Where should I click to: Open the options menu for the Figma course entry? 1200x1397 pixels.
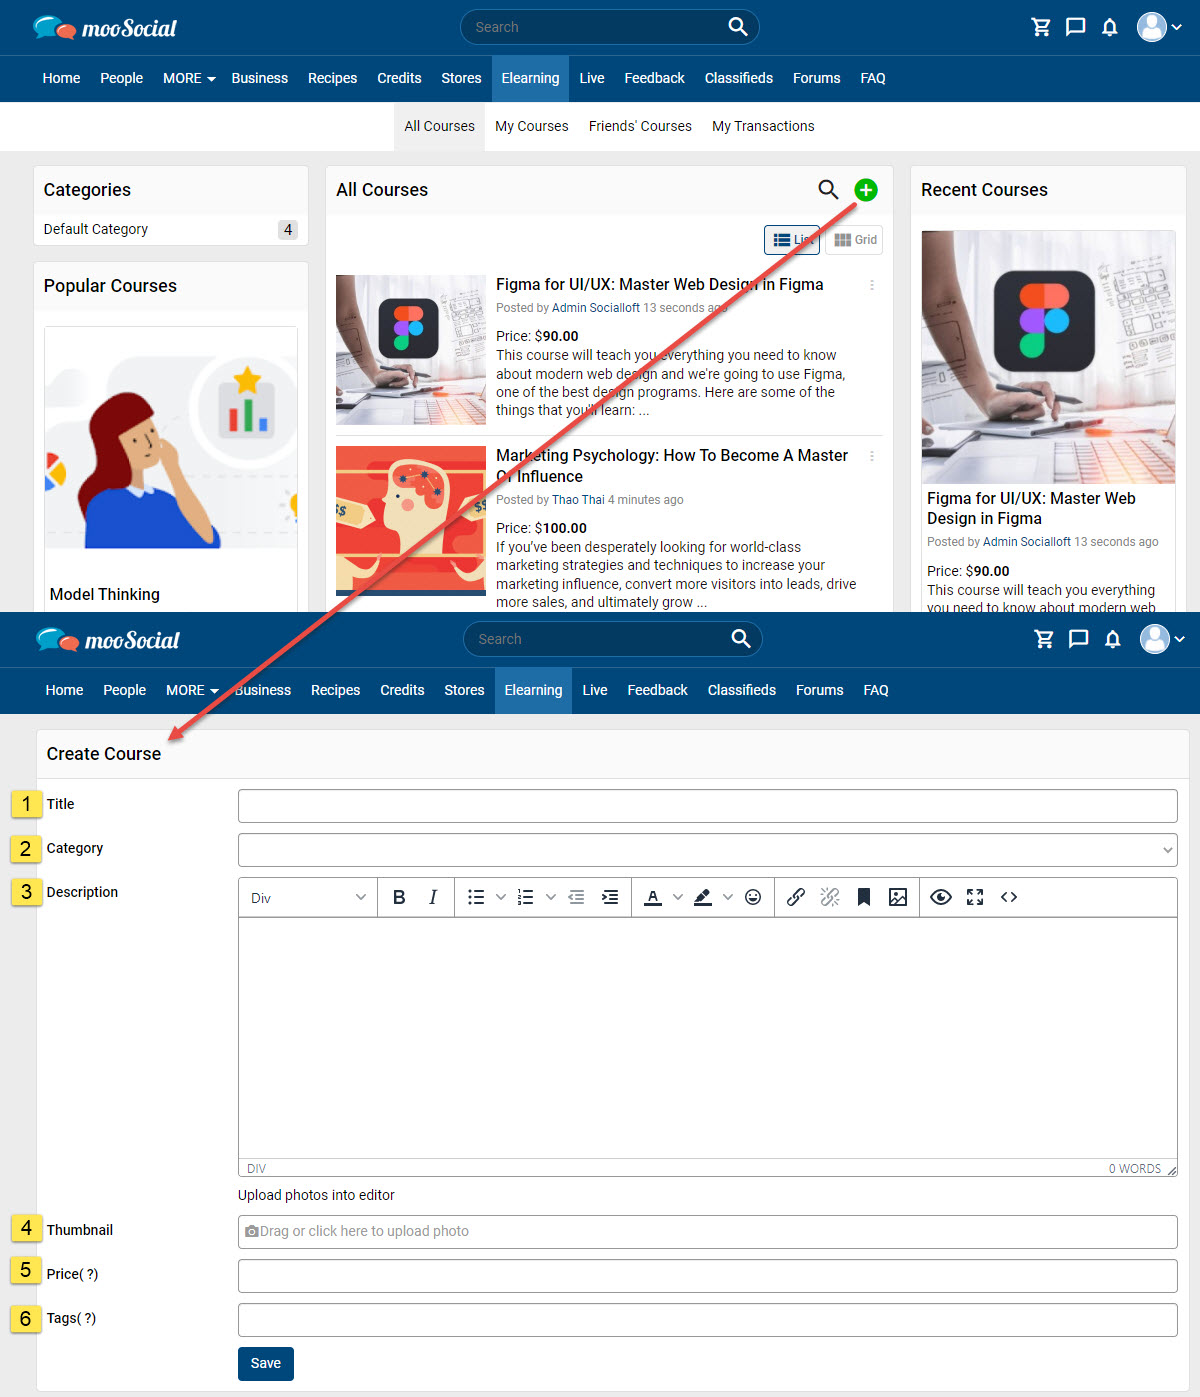tap(872, 285)
